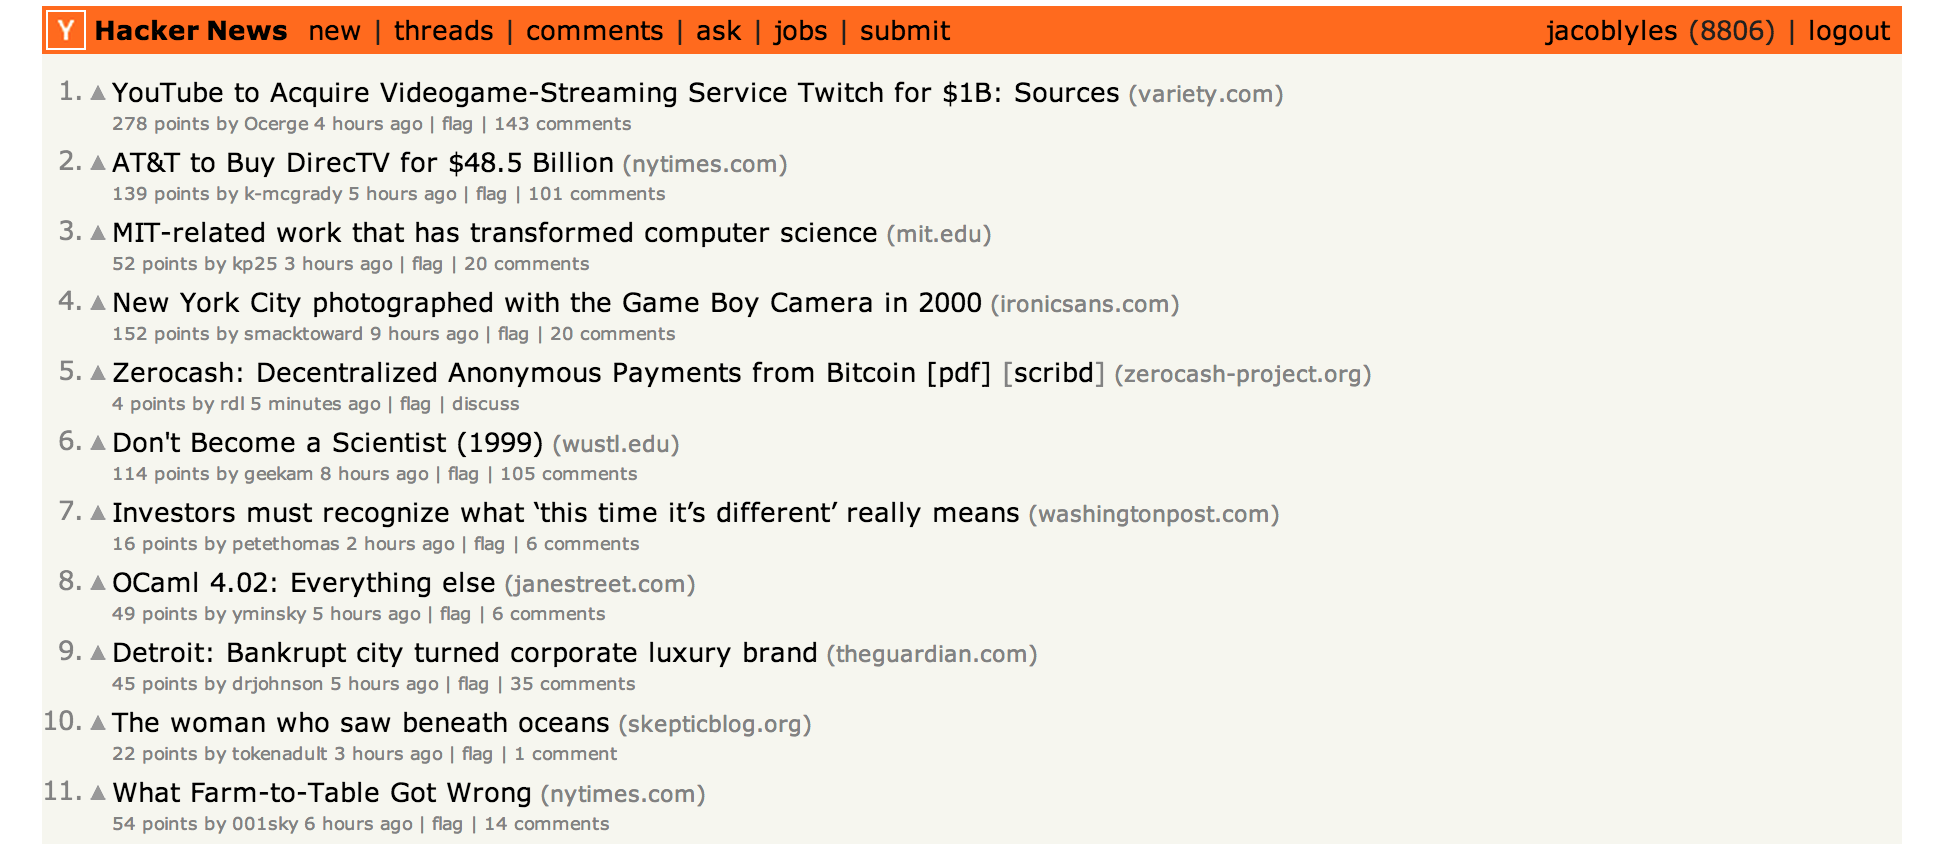Open discuss link for Zerocash story

click(x=485, y=404)
